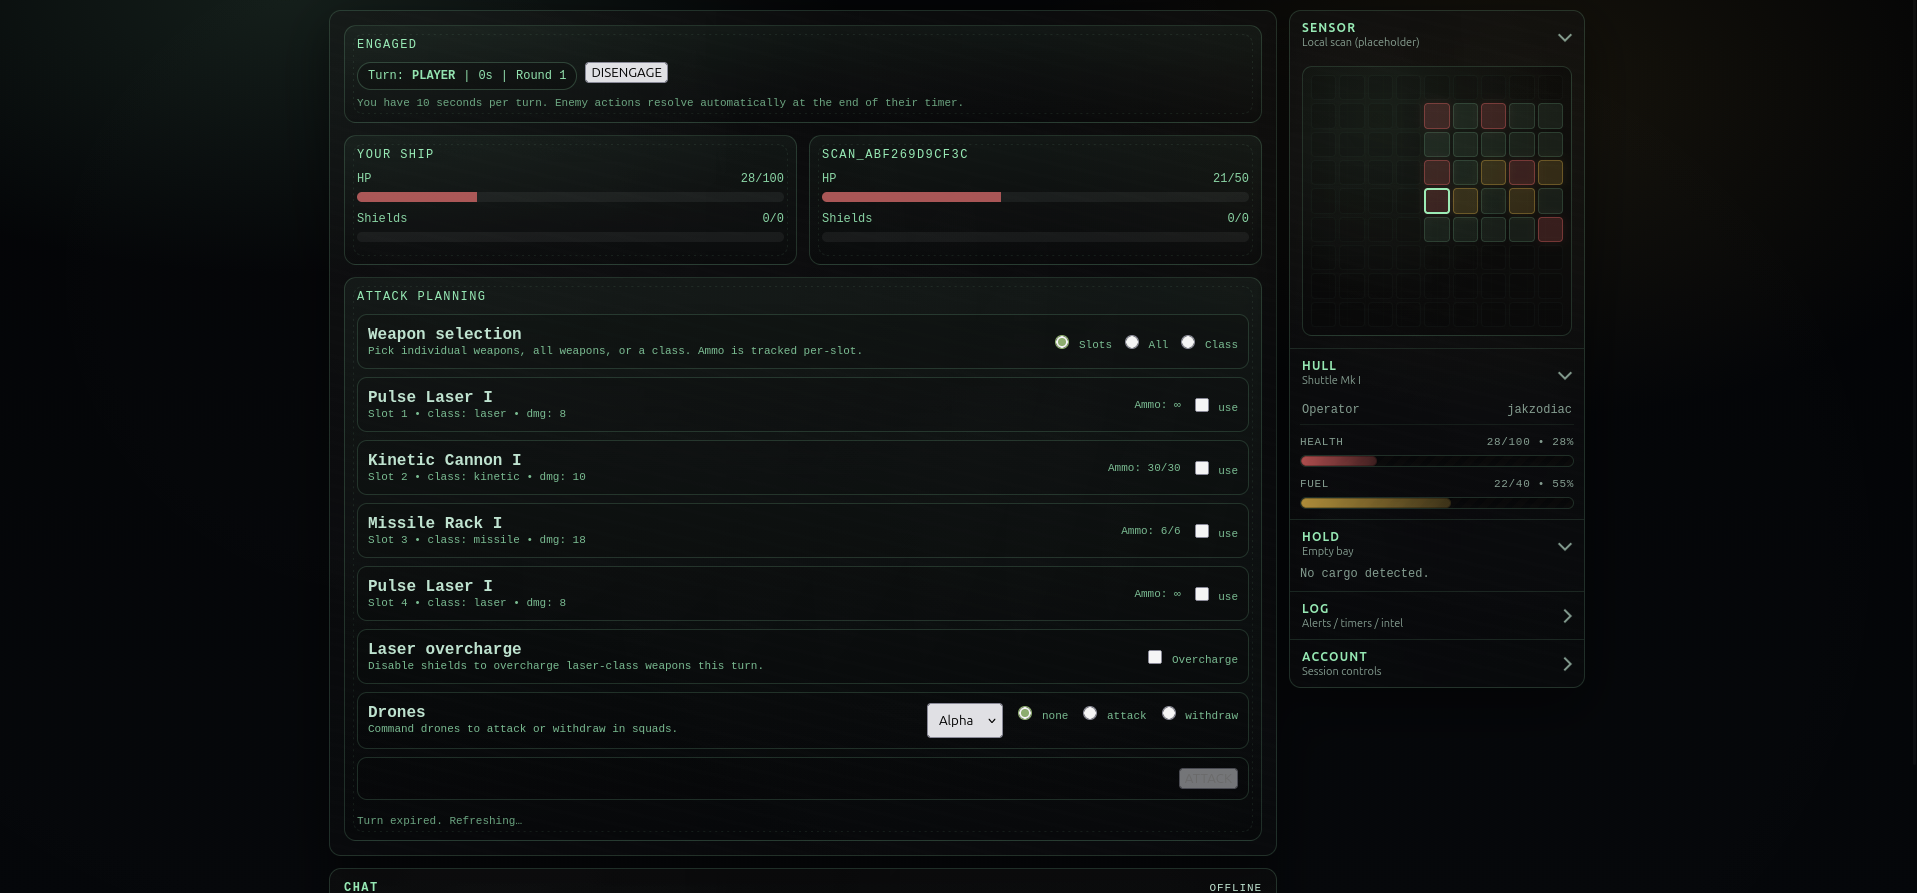Click the Slot 2 class kinetic dmg 10 line
Screen dimensions: 1917x893
(x=477, y=477)
